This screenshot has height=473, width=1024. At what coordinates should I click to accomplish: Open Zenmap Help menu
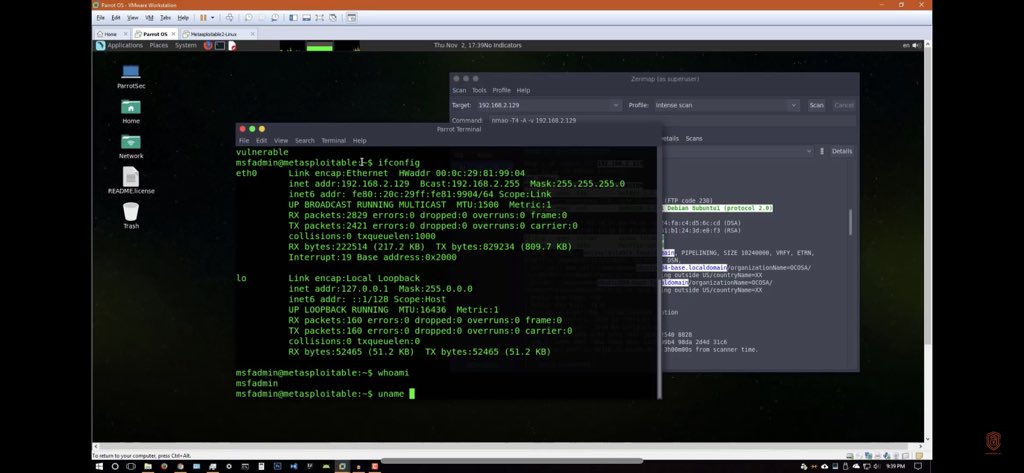[523, 90]
